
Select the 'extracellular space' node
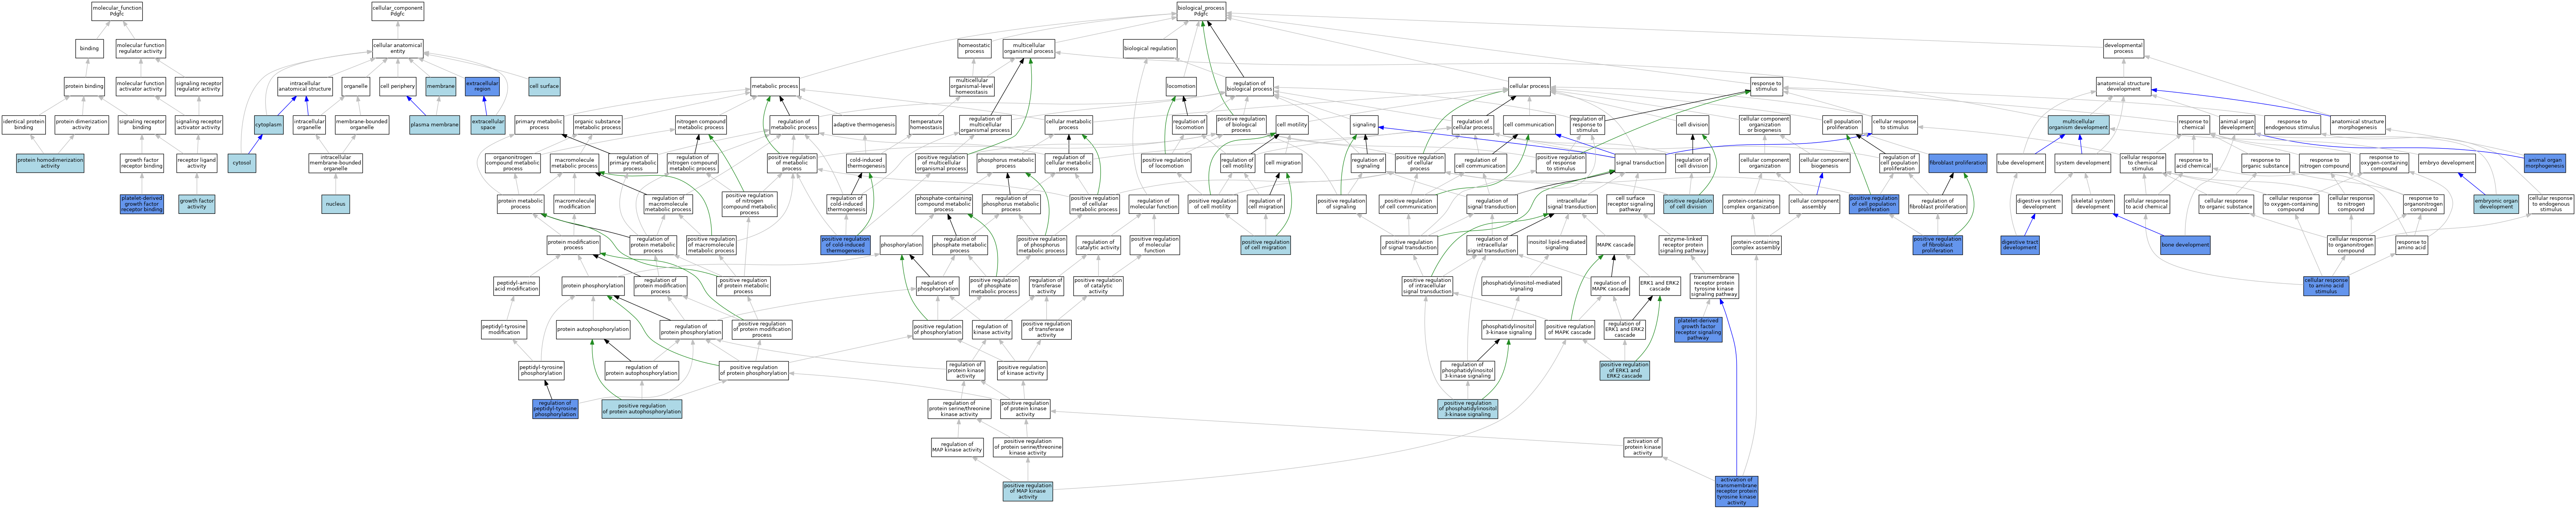(x=488, y=125)
